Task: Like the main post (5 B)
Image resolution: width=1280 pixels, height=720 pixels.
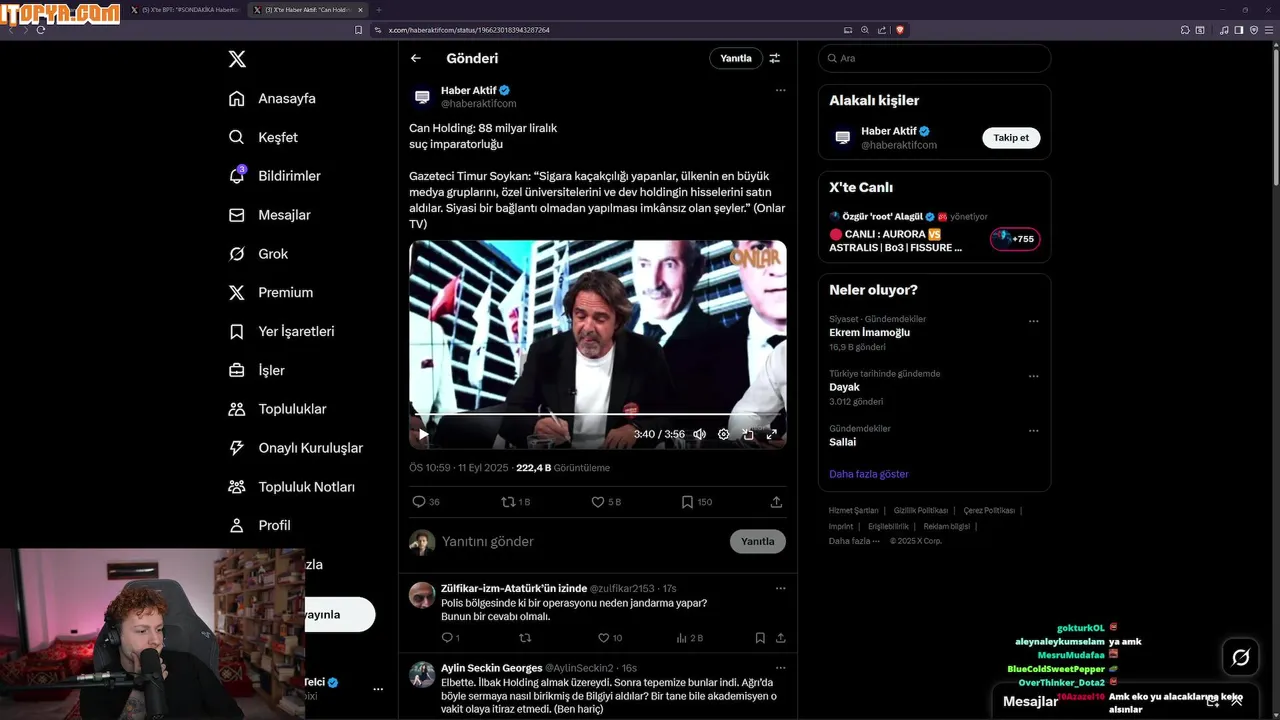Action: (606, 502)
